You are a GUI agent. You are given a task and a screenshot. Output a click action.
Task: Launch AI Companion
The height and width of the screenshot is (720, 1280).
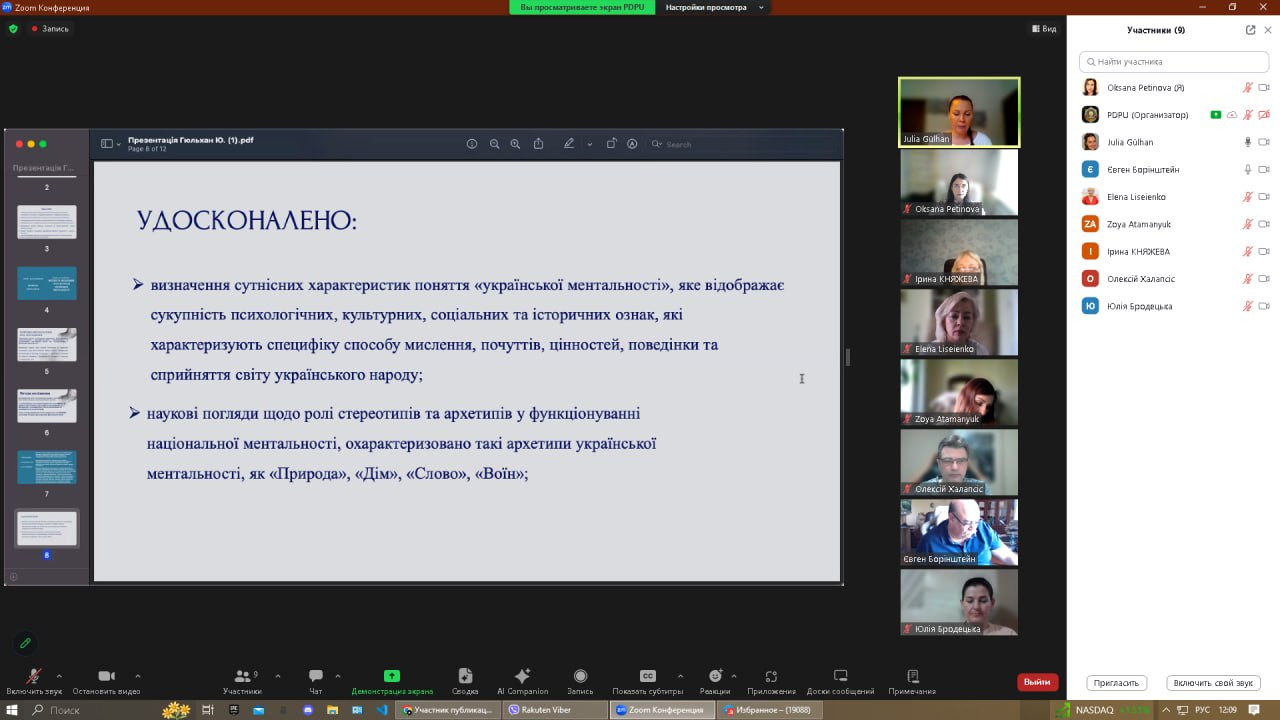[x=522, y=681]
